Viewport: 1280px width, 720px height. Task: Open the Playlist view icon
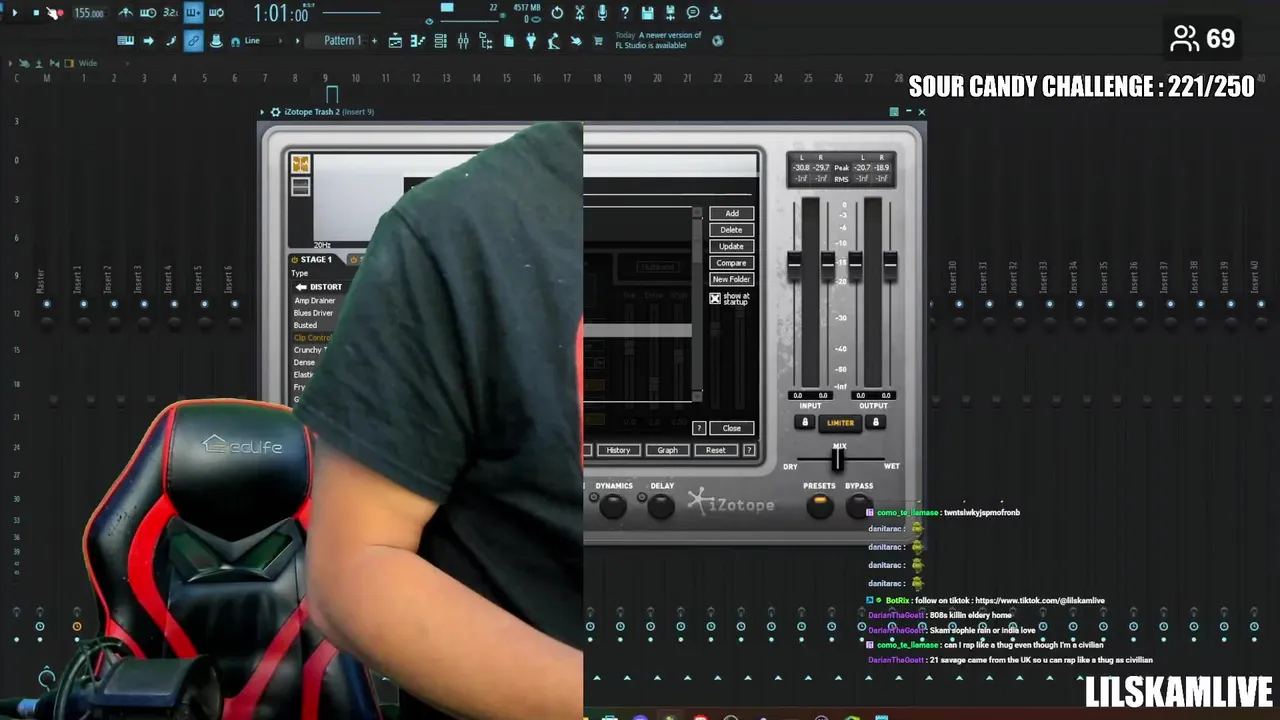(x=396, y=41)
